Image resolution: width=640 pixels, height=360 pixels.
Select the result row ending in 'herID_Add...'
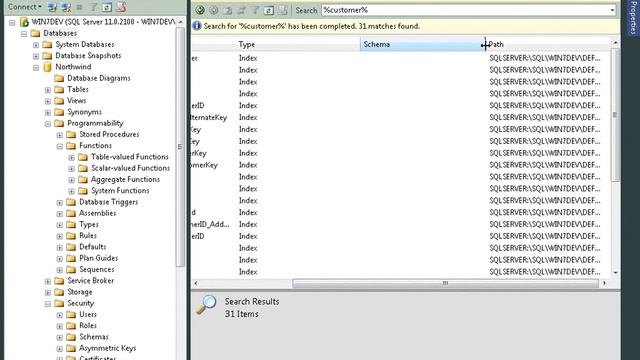tap(401, 224)
